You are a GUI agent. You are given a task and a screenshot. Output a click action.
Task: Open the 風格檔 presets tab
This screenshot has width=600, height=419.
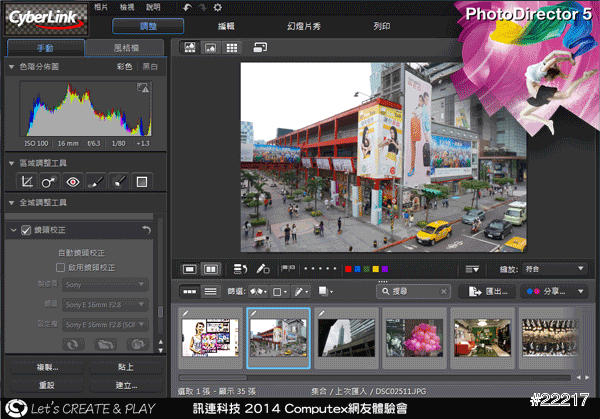point(125,47)
